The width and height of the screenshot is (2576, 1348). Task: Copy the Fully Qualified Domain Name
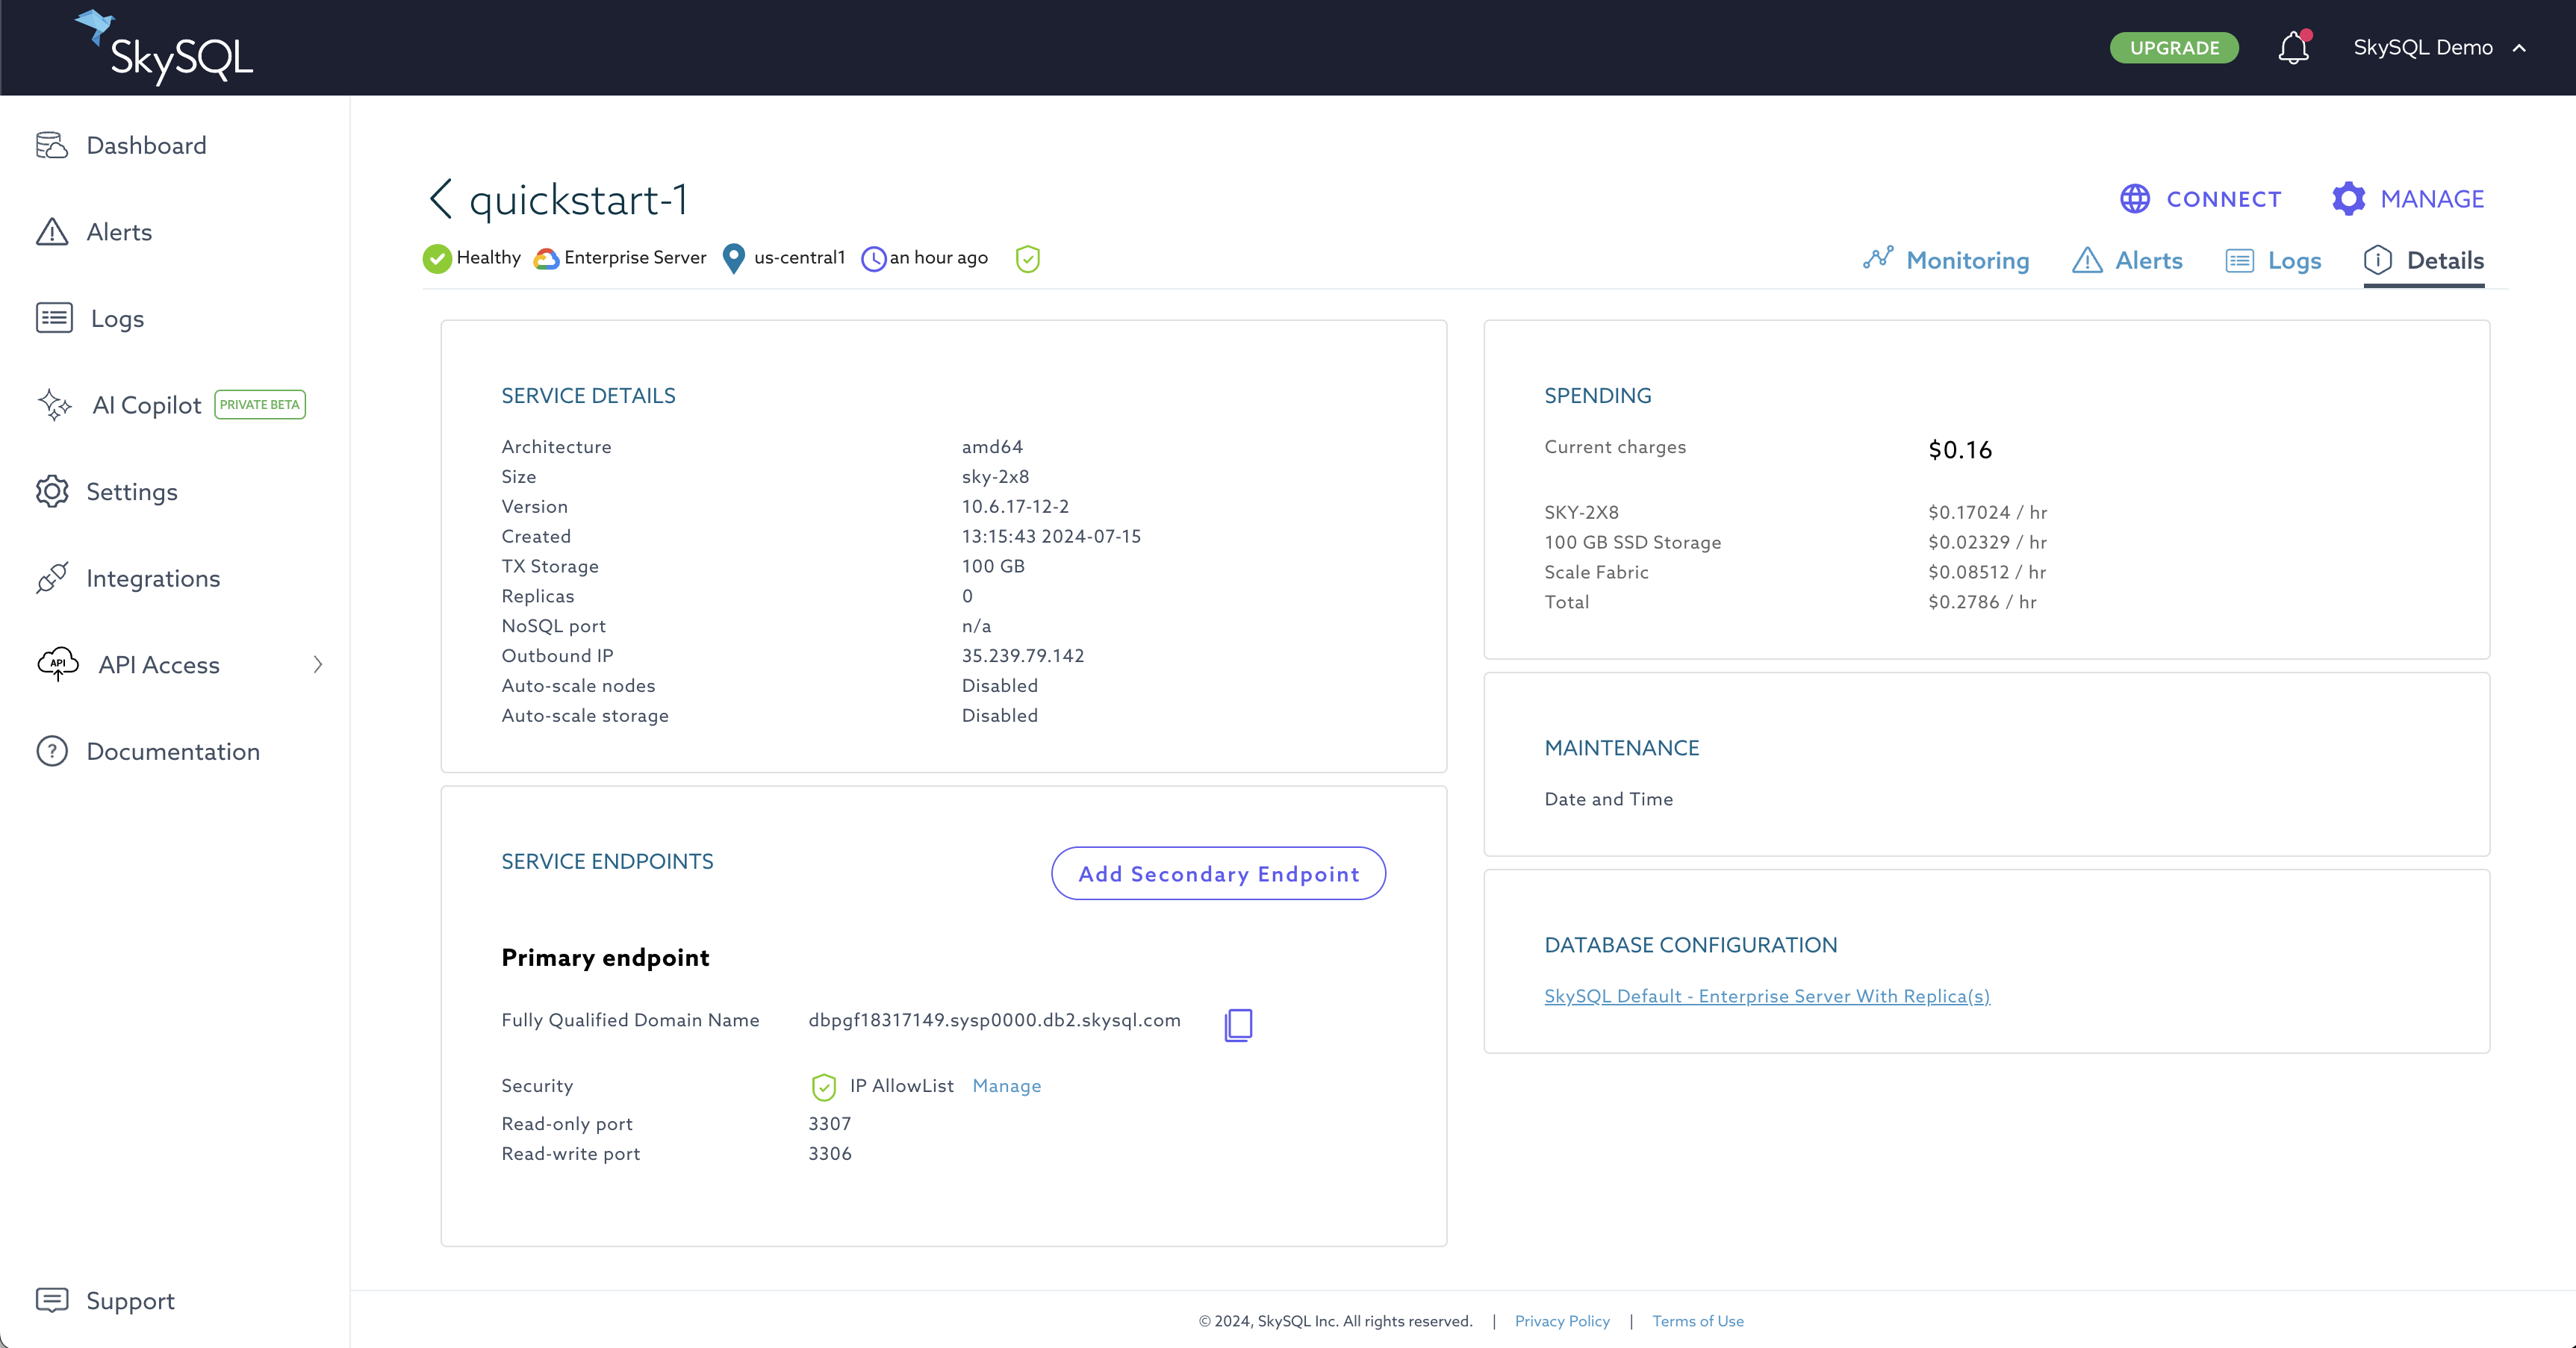pos(1239,1024)
